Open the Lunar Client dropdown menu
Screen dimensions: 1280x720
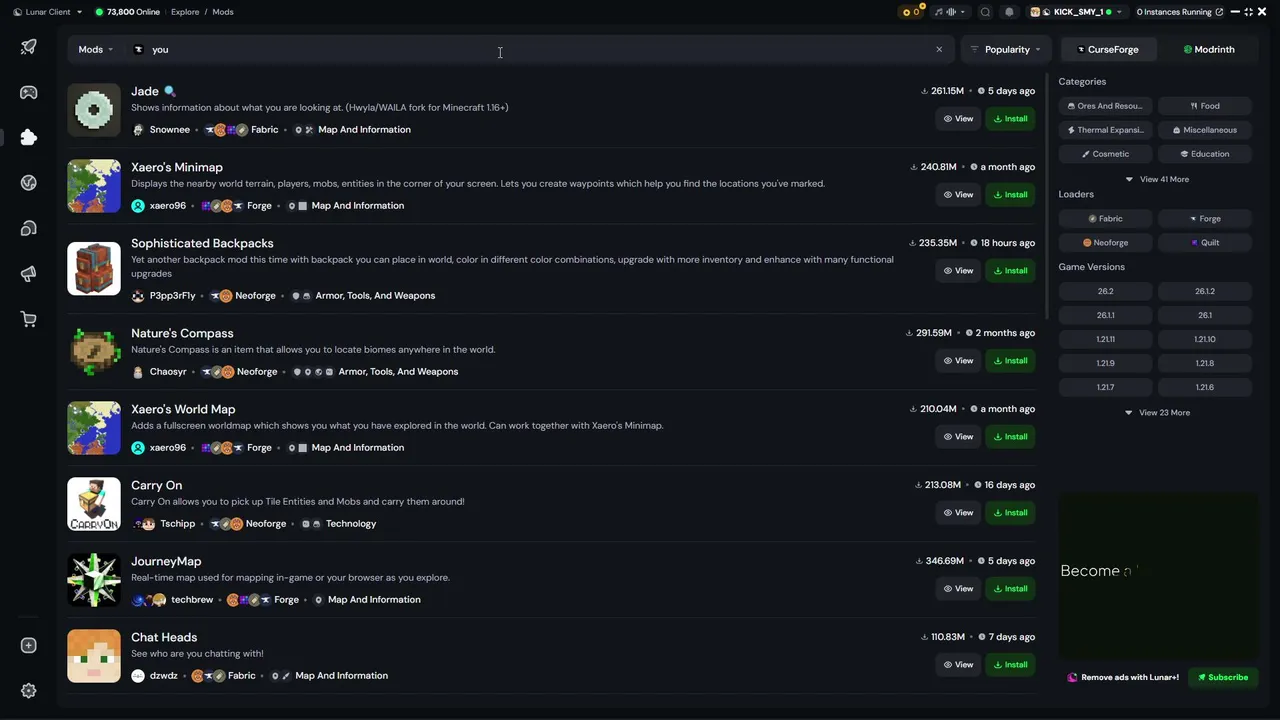pos(48,12)
